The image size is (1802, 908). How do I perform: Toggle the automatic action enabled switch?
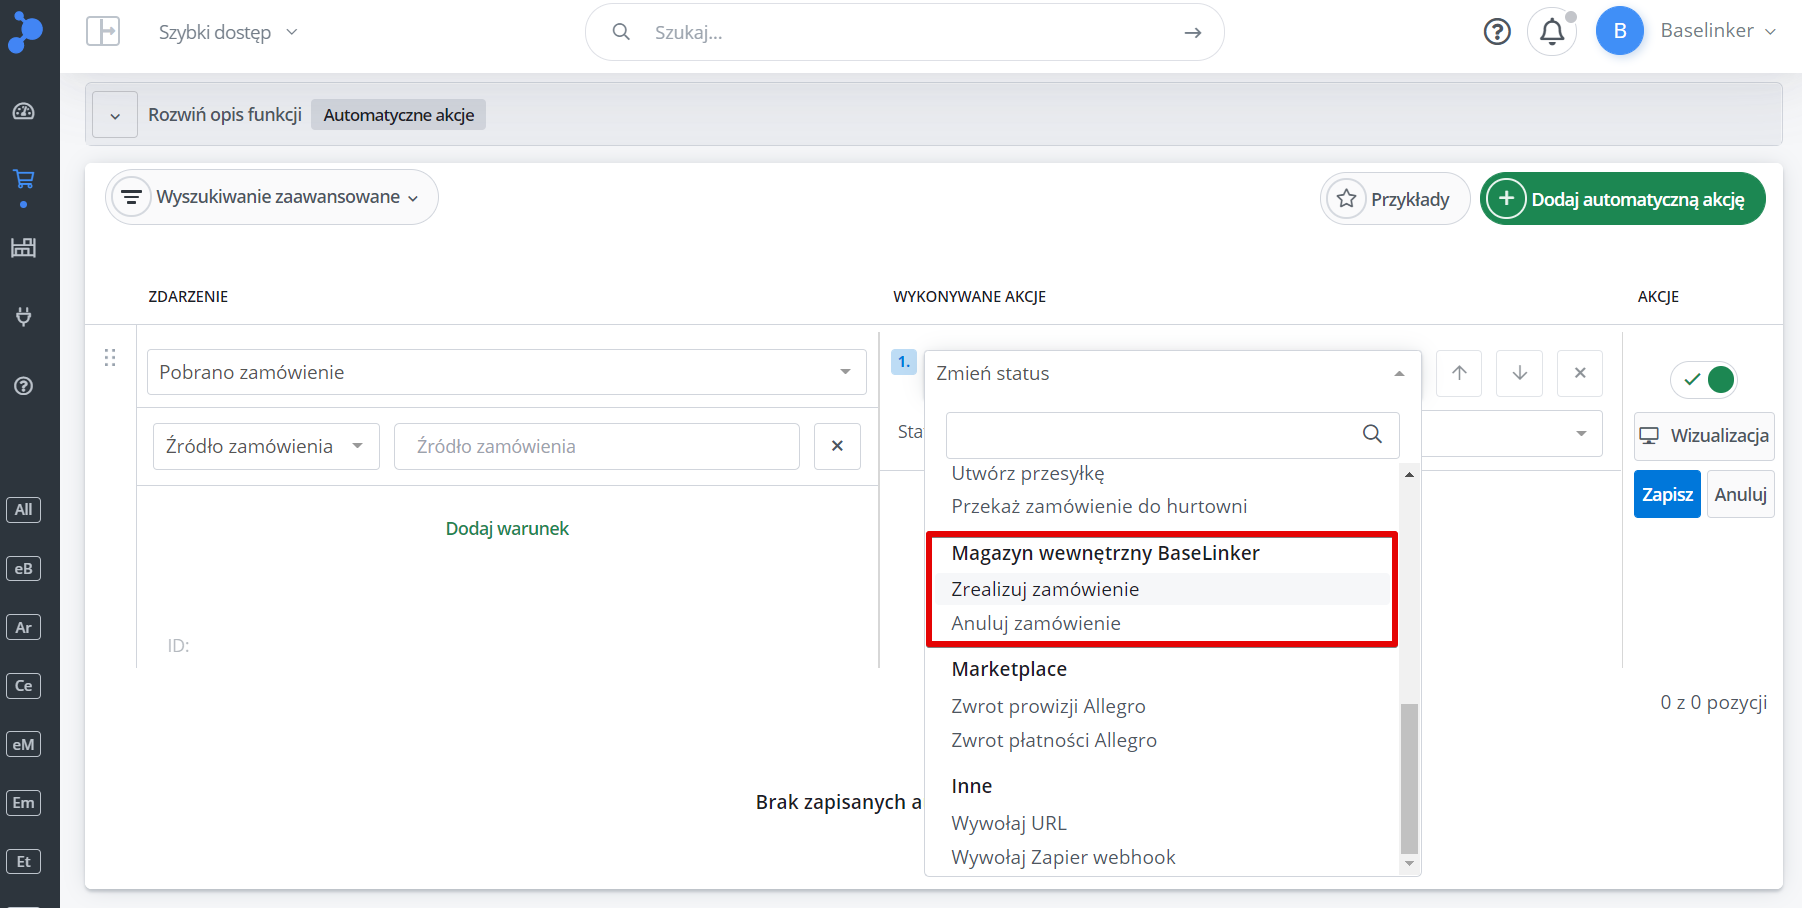[1704, 379]
